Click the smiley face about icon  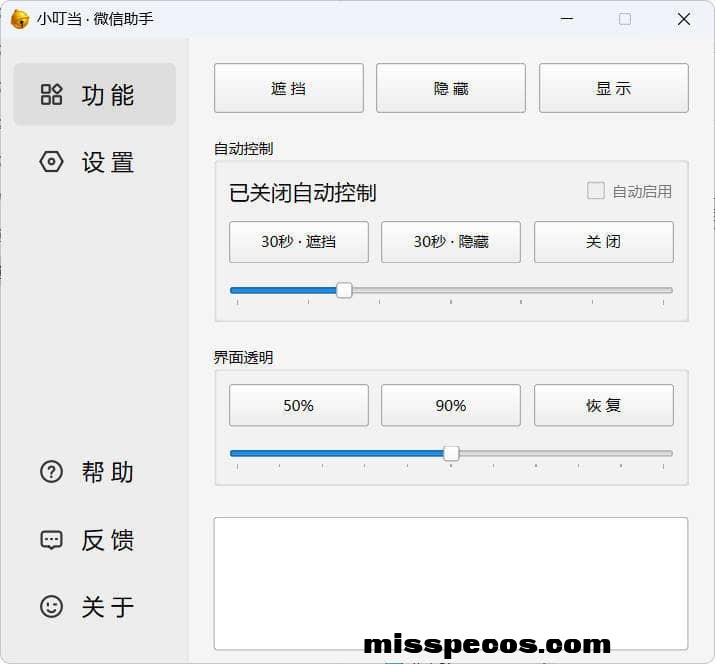51,607
